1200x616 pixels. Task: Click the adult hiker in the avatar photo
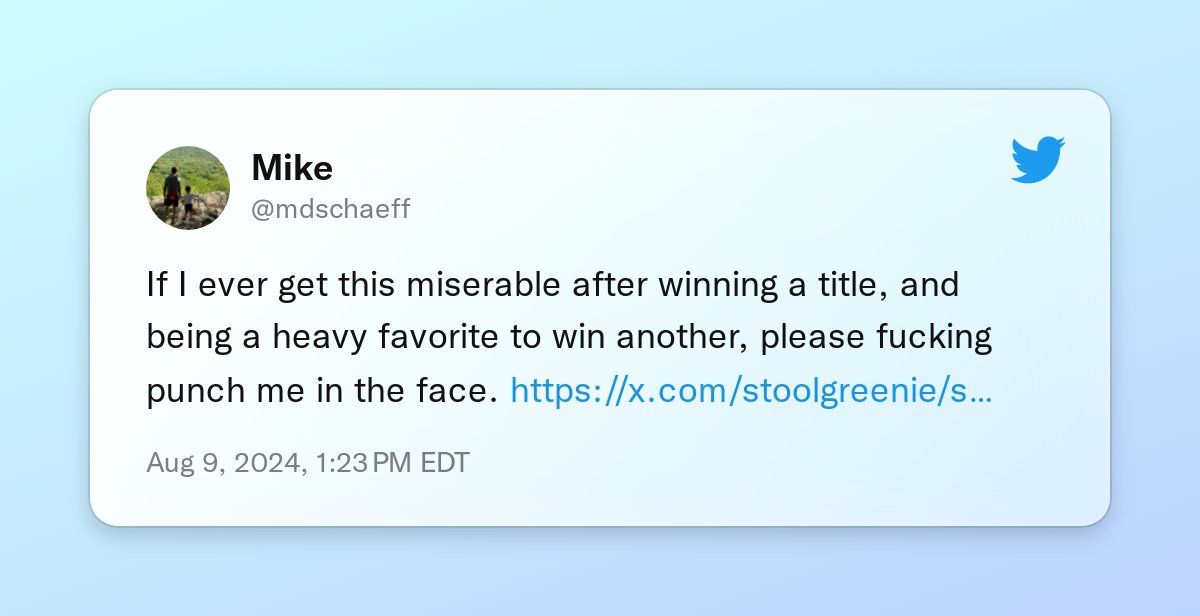point(172,191)
